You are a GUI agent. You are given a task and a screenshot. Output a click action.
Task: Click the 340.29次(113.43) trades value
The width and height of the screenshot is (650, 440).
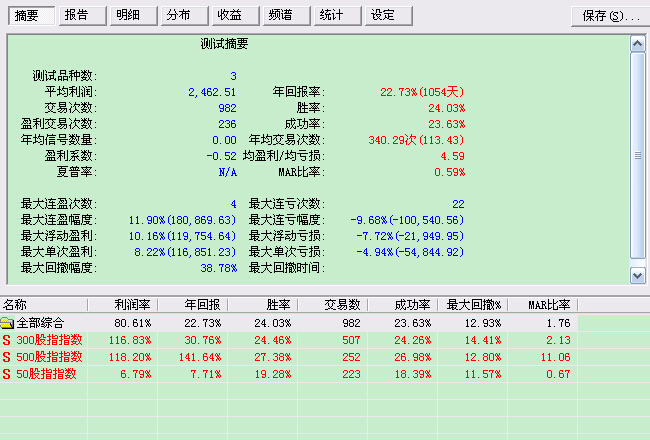(416, 140)
